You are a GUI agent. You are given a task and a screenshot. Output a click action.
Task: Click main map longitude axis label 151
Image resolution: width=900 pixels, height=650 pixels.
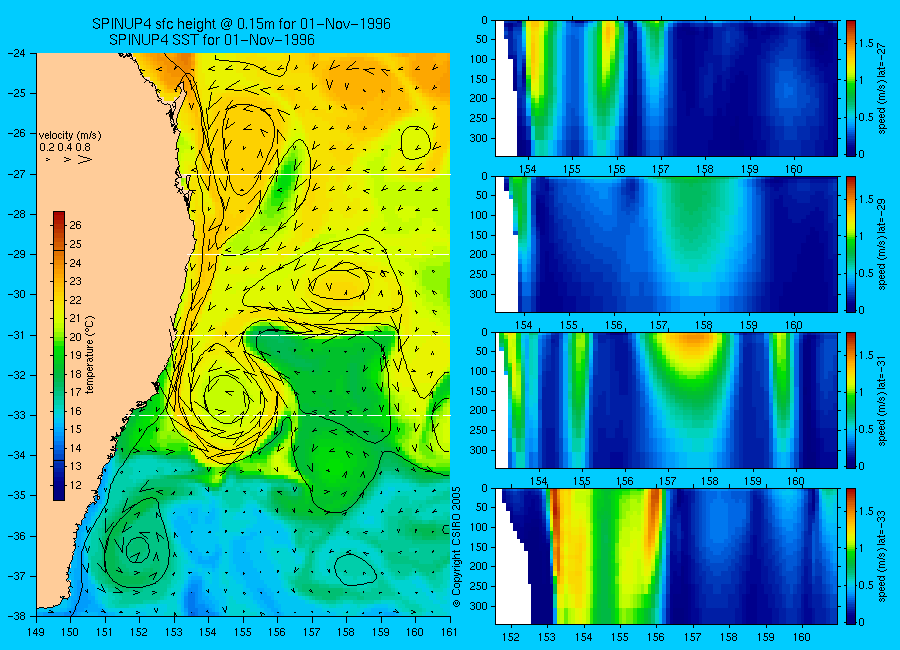tap(105, 633)
